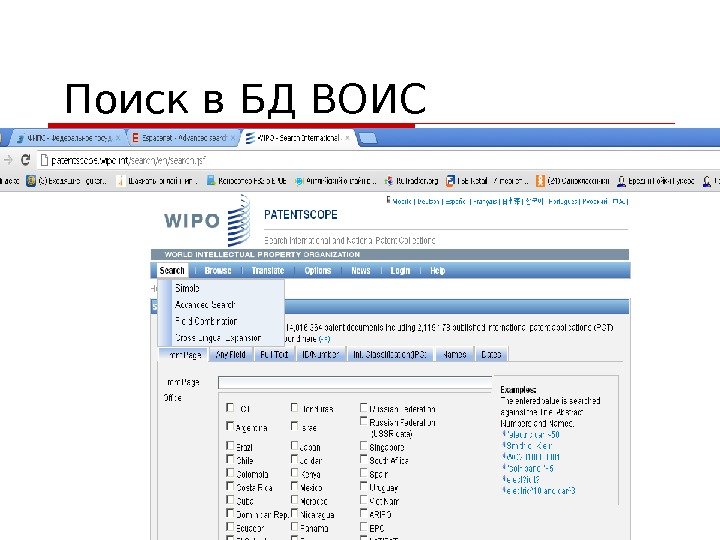Image resolution: width=720 pixels, height=540 pixels.
Task: Tick the EPO checkbox
Action: 364,527
